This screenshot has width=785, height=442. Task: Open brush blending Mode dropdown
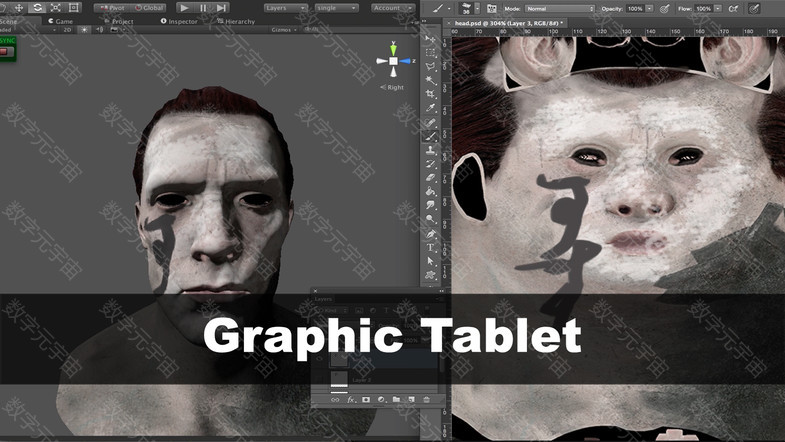559,9
